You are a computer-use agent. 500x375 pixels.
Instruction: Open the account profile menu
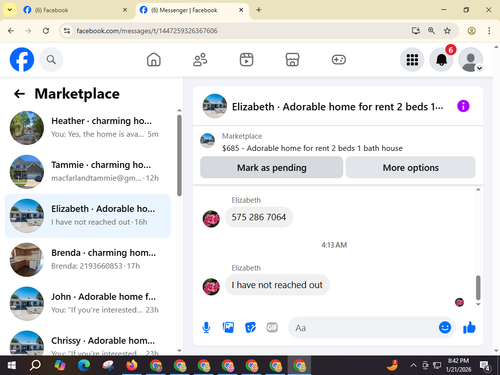470,60
